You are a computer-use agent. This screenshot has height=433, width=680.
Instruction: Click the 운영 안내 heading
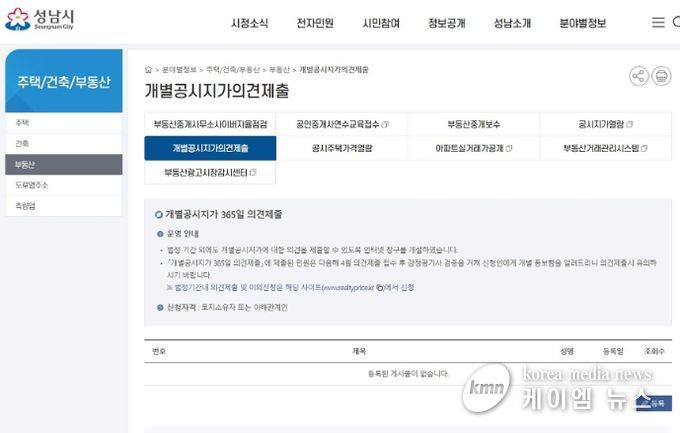(x=183, y=234)
